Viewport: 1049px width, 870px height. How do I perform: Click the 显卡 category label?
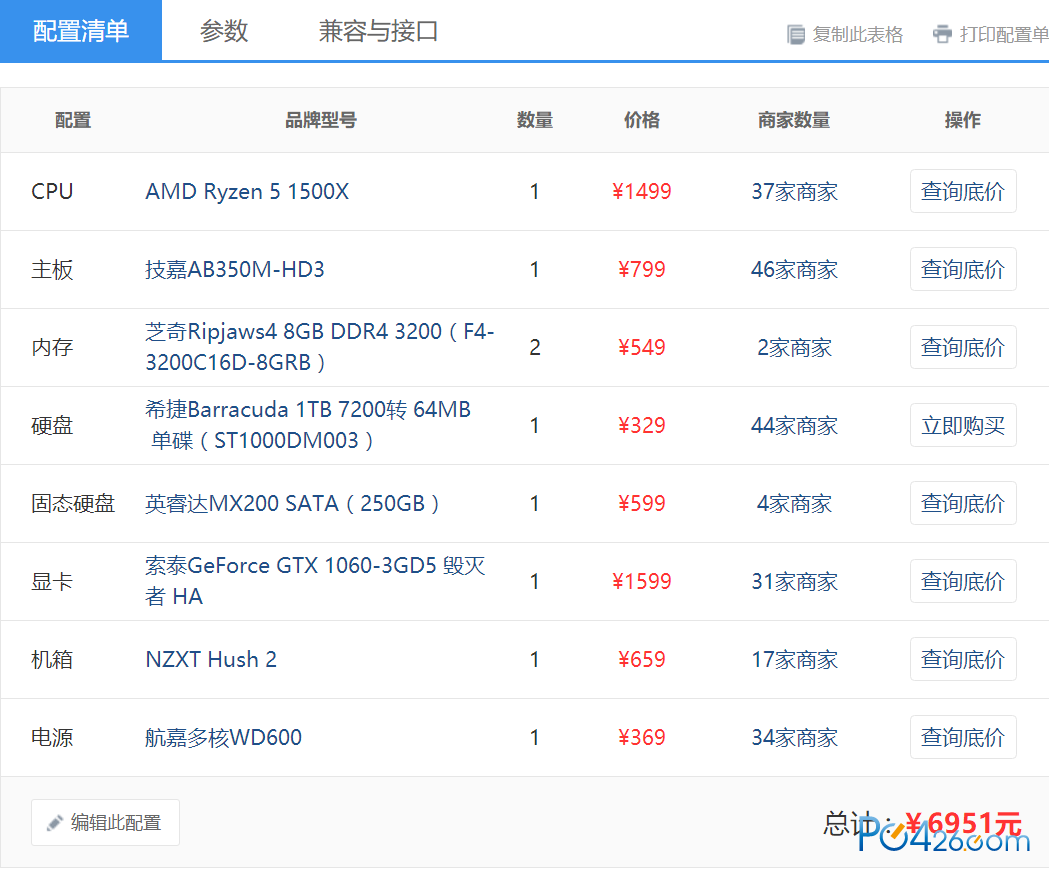click(52, 582)
